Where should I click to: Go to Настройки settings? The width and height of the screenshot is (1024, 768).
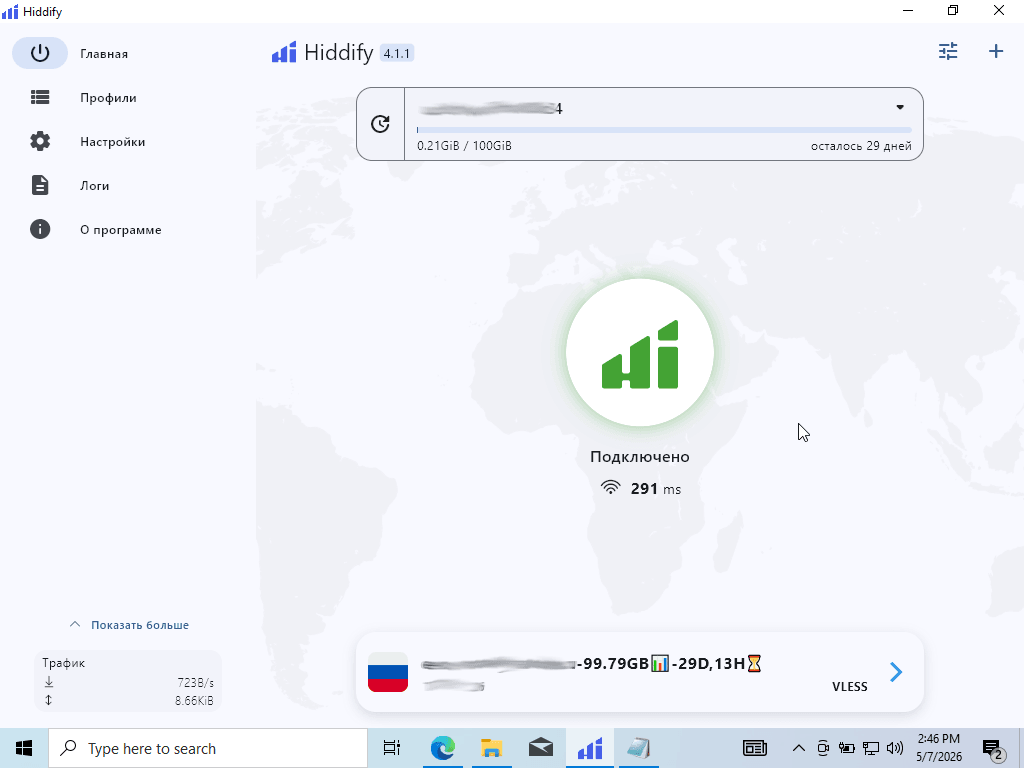(x=112, y=141)
